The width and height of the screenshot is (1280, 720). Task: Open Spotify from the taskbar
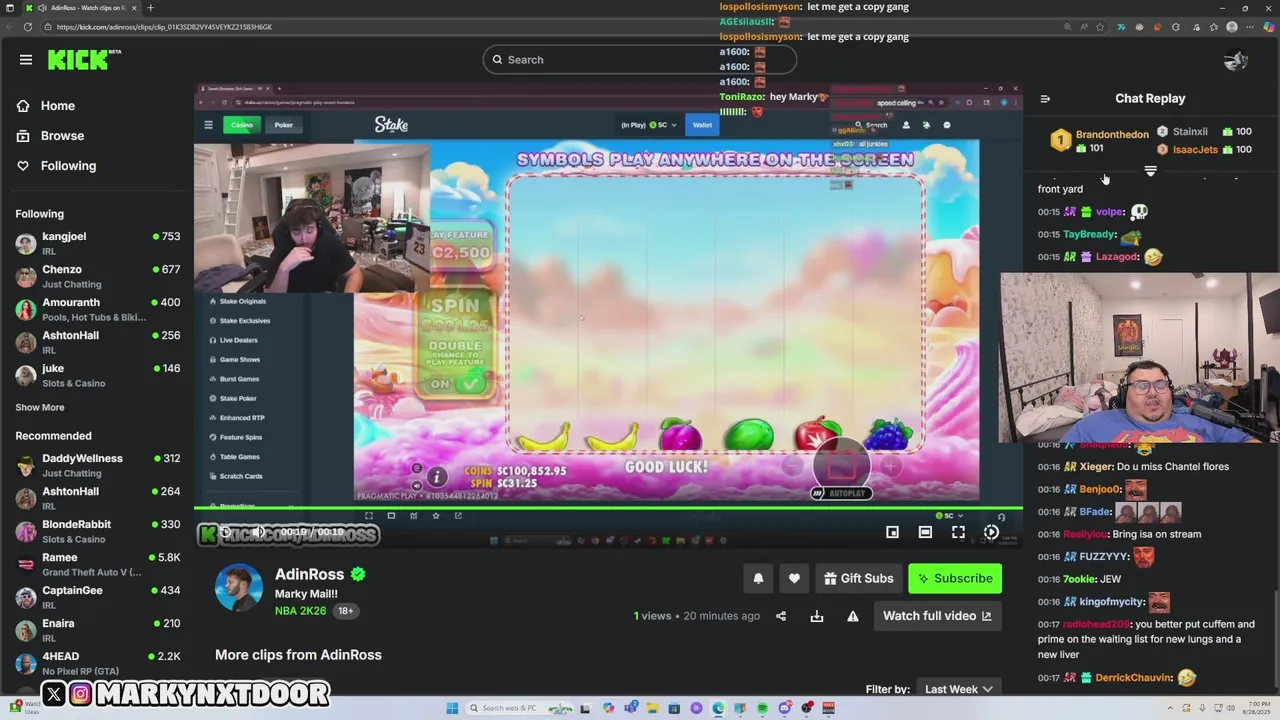coord(762,708)
